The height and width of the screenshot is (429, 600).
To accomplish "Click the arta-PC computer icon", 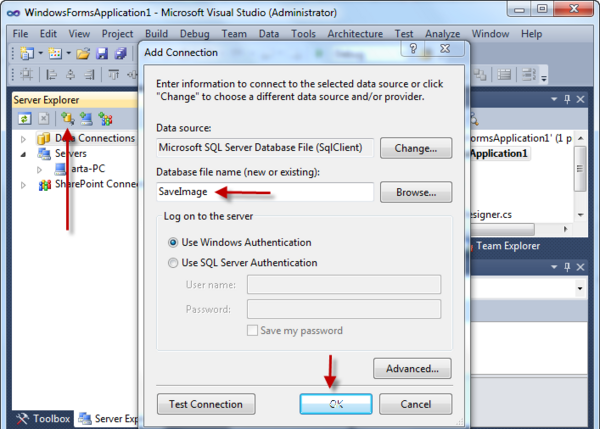I will pos(60,169).
